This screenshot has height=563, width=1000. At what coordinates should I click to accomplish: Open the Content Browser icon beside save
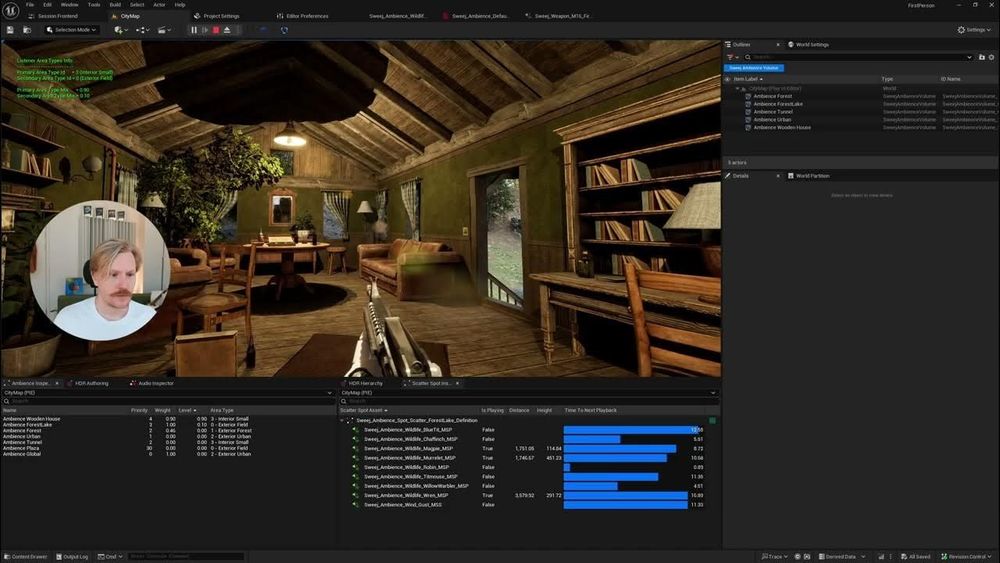(27, 30)
